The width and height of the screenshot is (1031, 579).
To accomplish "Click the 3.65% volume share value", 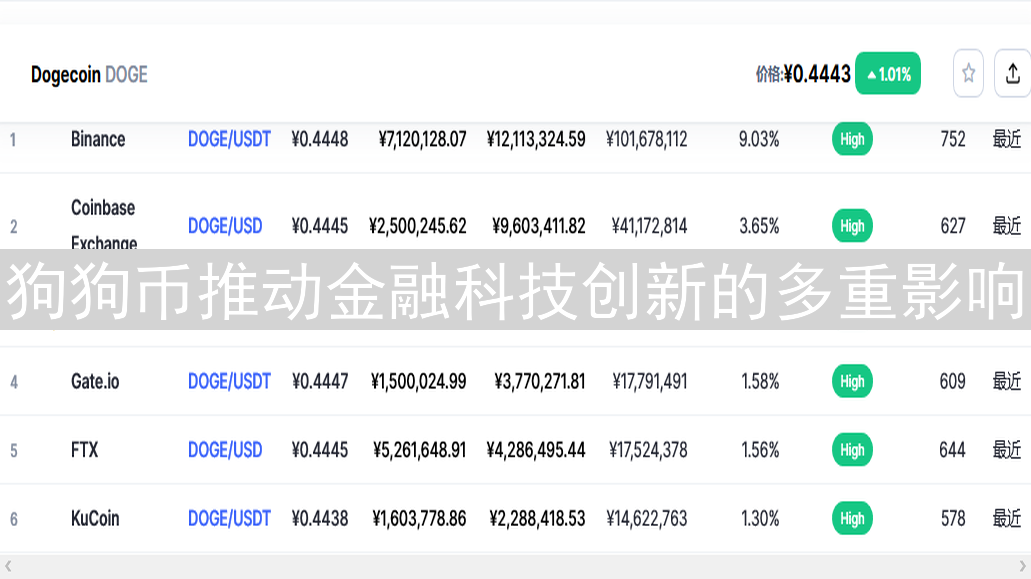I will pos(759,226).
